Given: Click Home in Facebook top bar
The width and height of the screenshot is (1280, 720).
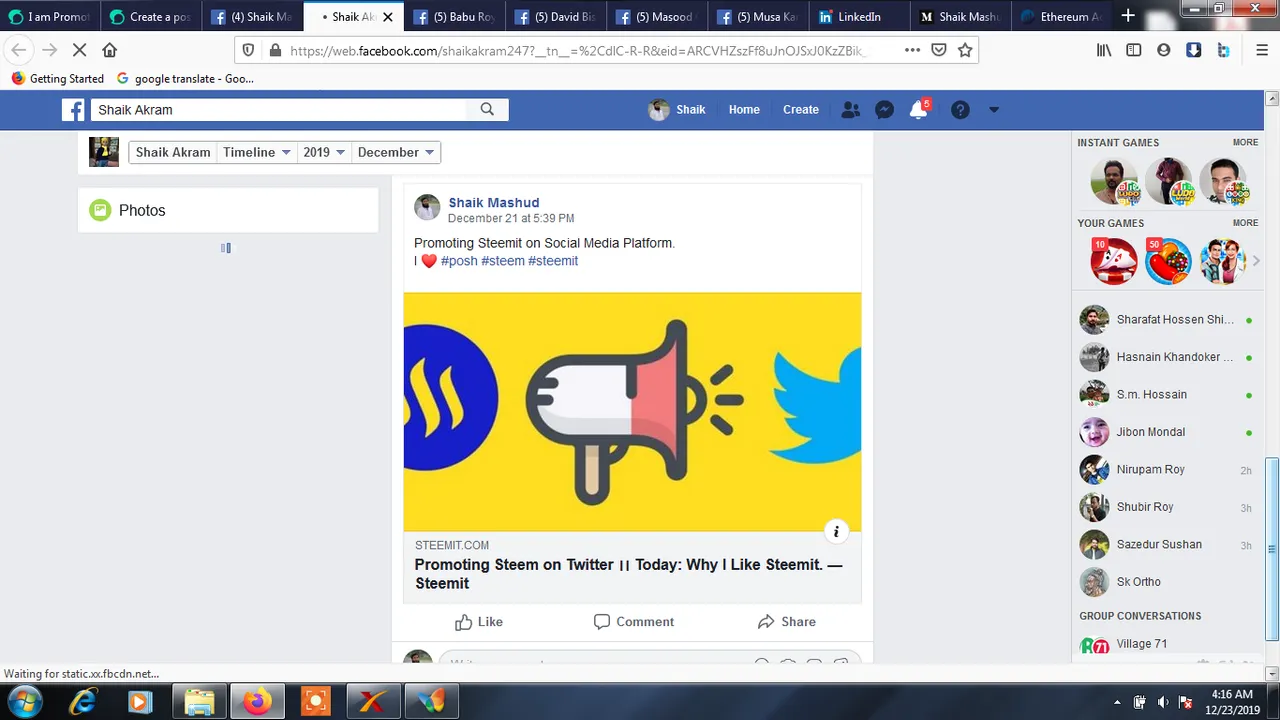Looking at the screenshot, I should pyautogui.click(x=744, y=110).
